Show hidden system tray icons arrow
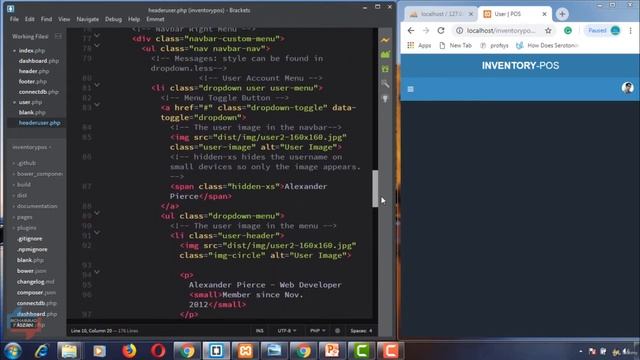Image resolution: width=640 pixels, height=360 pixels. [580, 351]
